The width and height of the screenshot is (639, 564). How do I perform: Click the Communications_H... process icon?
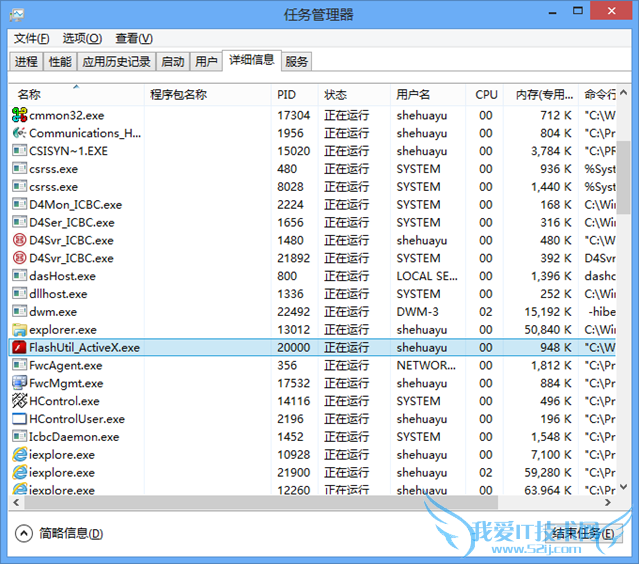point(19,133)
